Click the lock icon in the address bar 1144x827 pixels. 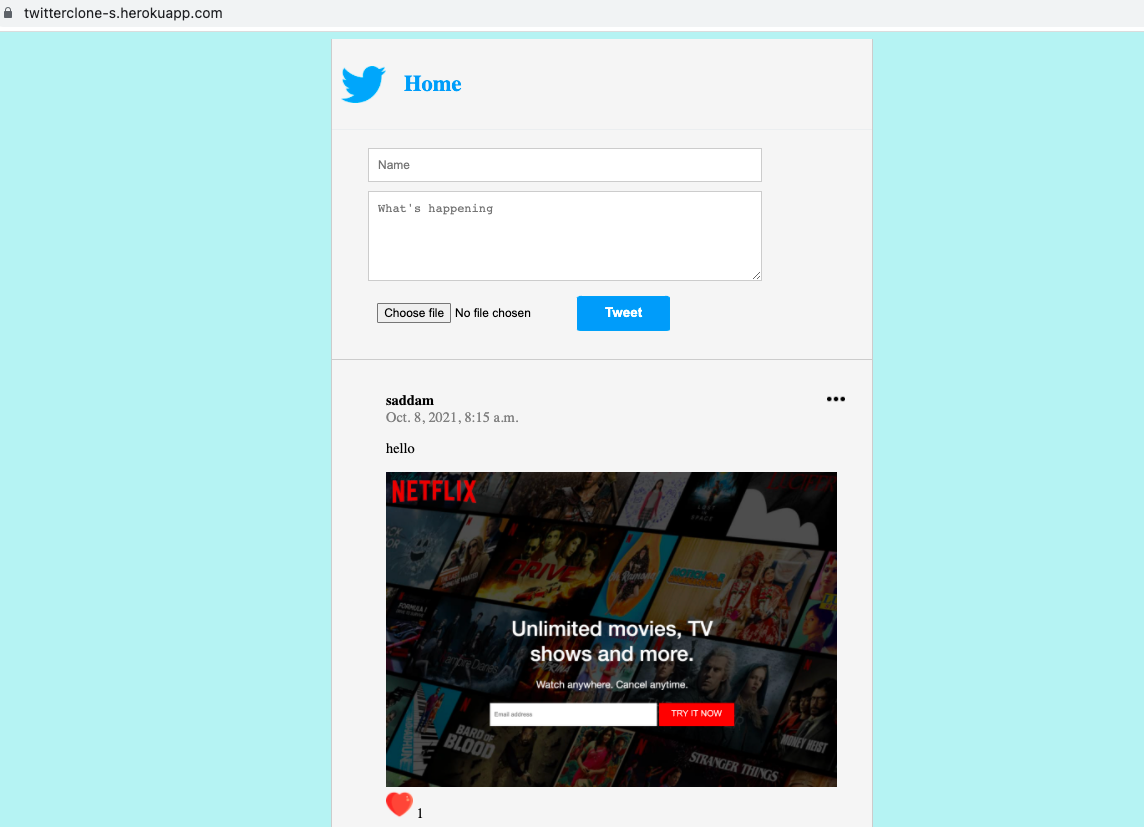click(8, 12)
